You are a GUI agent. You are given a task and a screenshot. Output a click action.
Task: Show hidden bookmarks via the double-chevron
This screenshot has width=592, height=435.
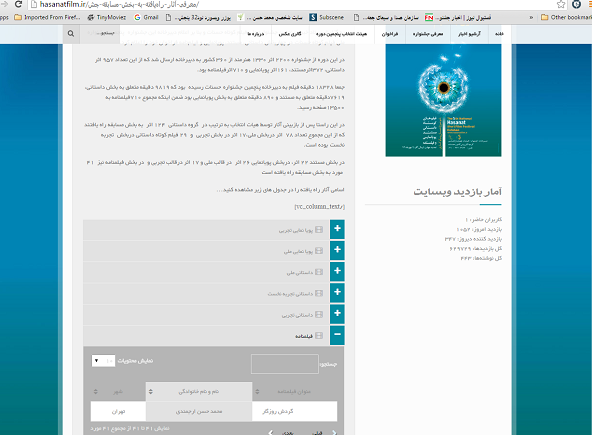(x=531, y=17)
